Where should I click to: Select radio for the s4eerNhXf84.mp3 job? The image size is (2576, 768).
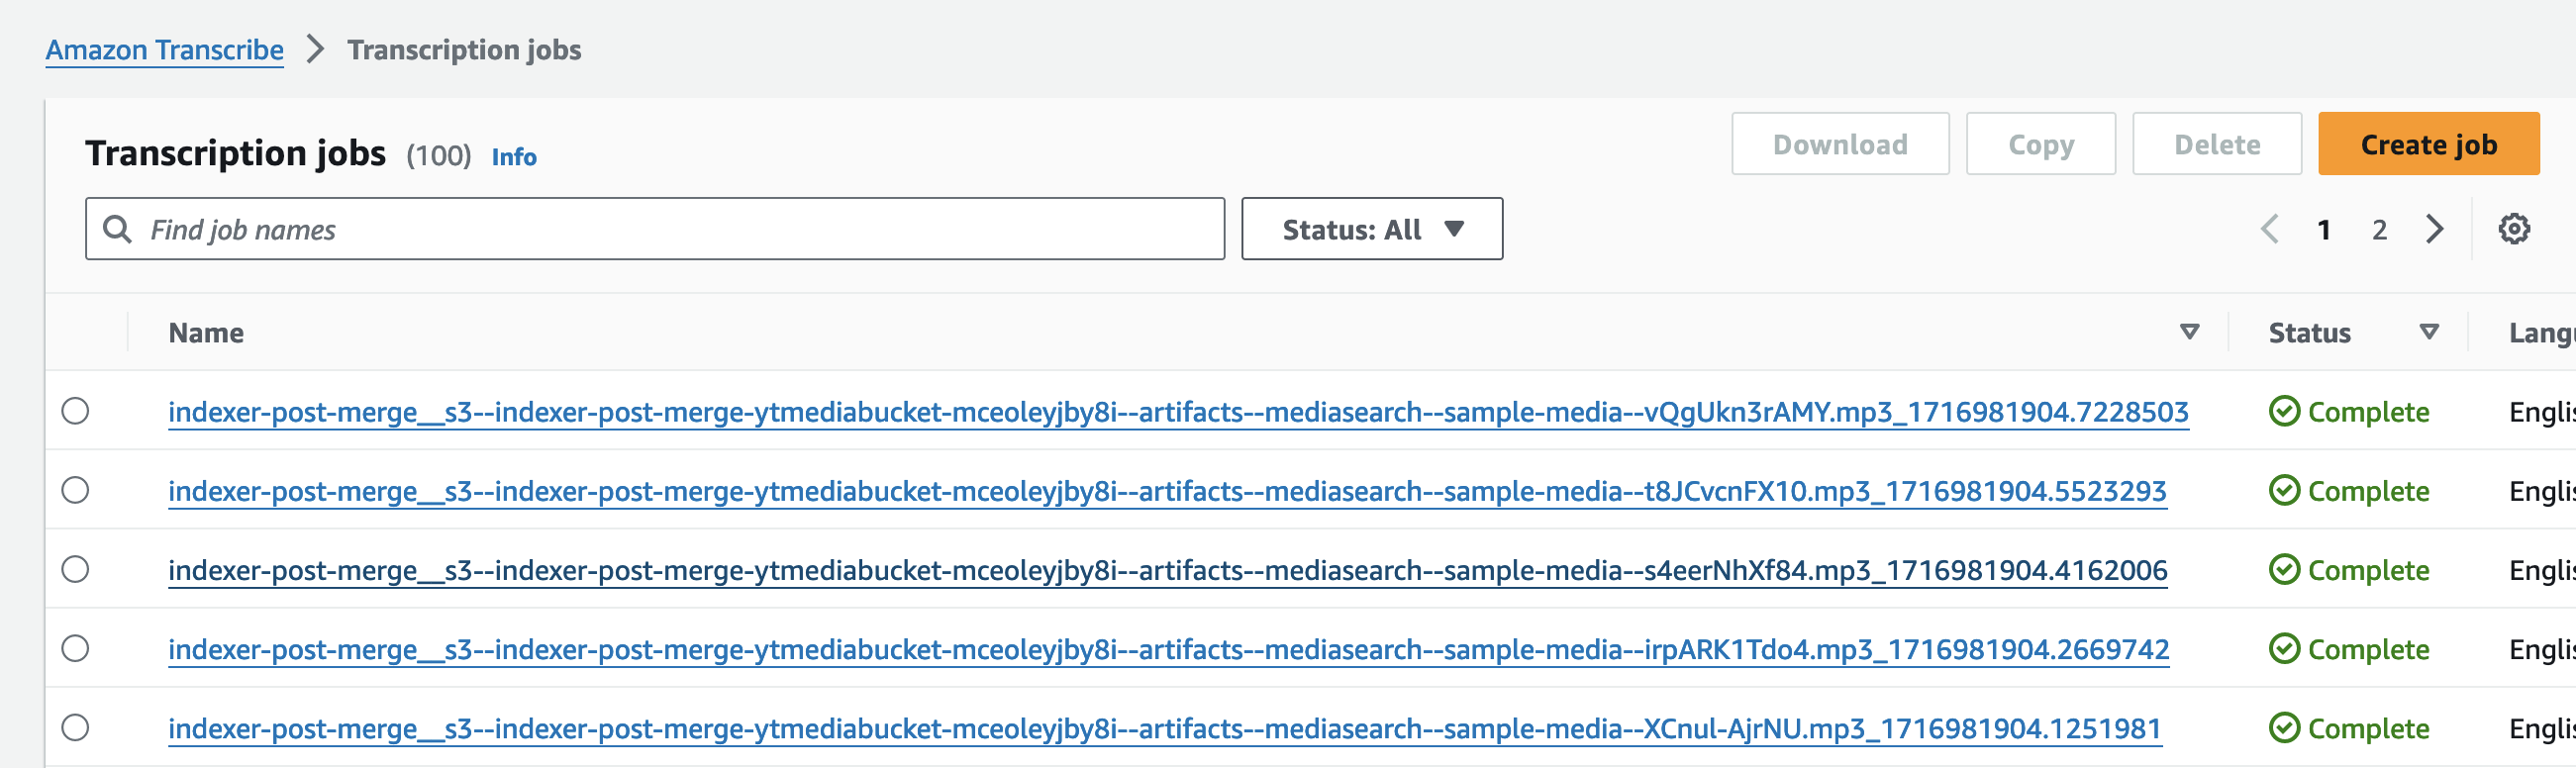click(x=75, y=569)
